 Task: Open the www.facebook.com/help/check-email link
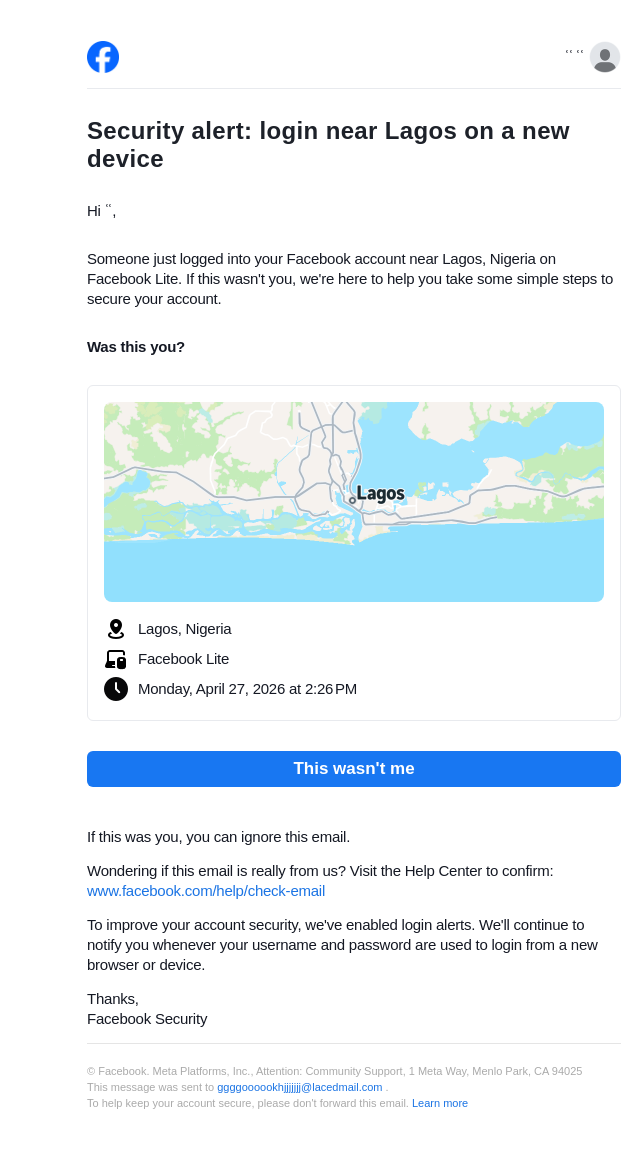(206, 891)
